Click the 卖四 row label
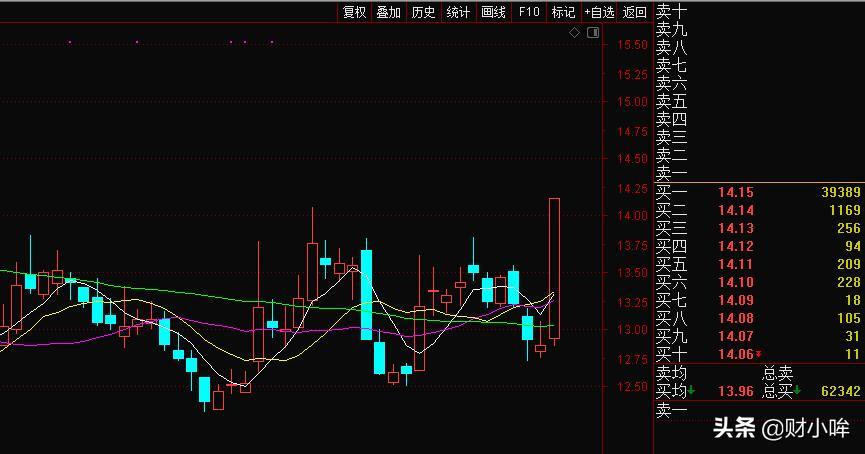 (671, 120)
